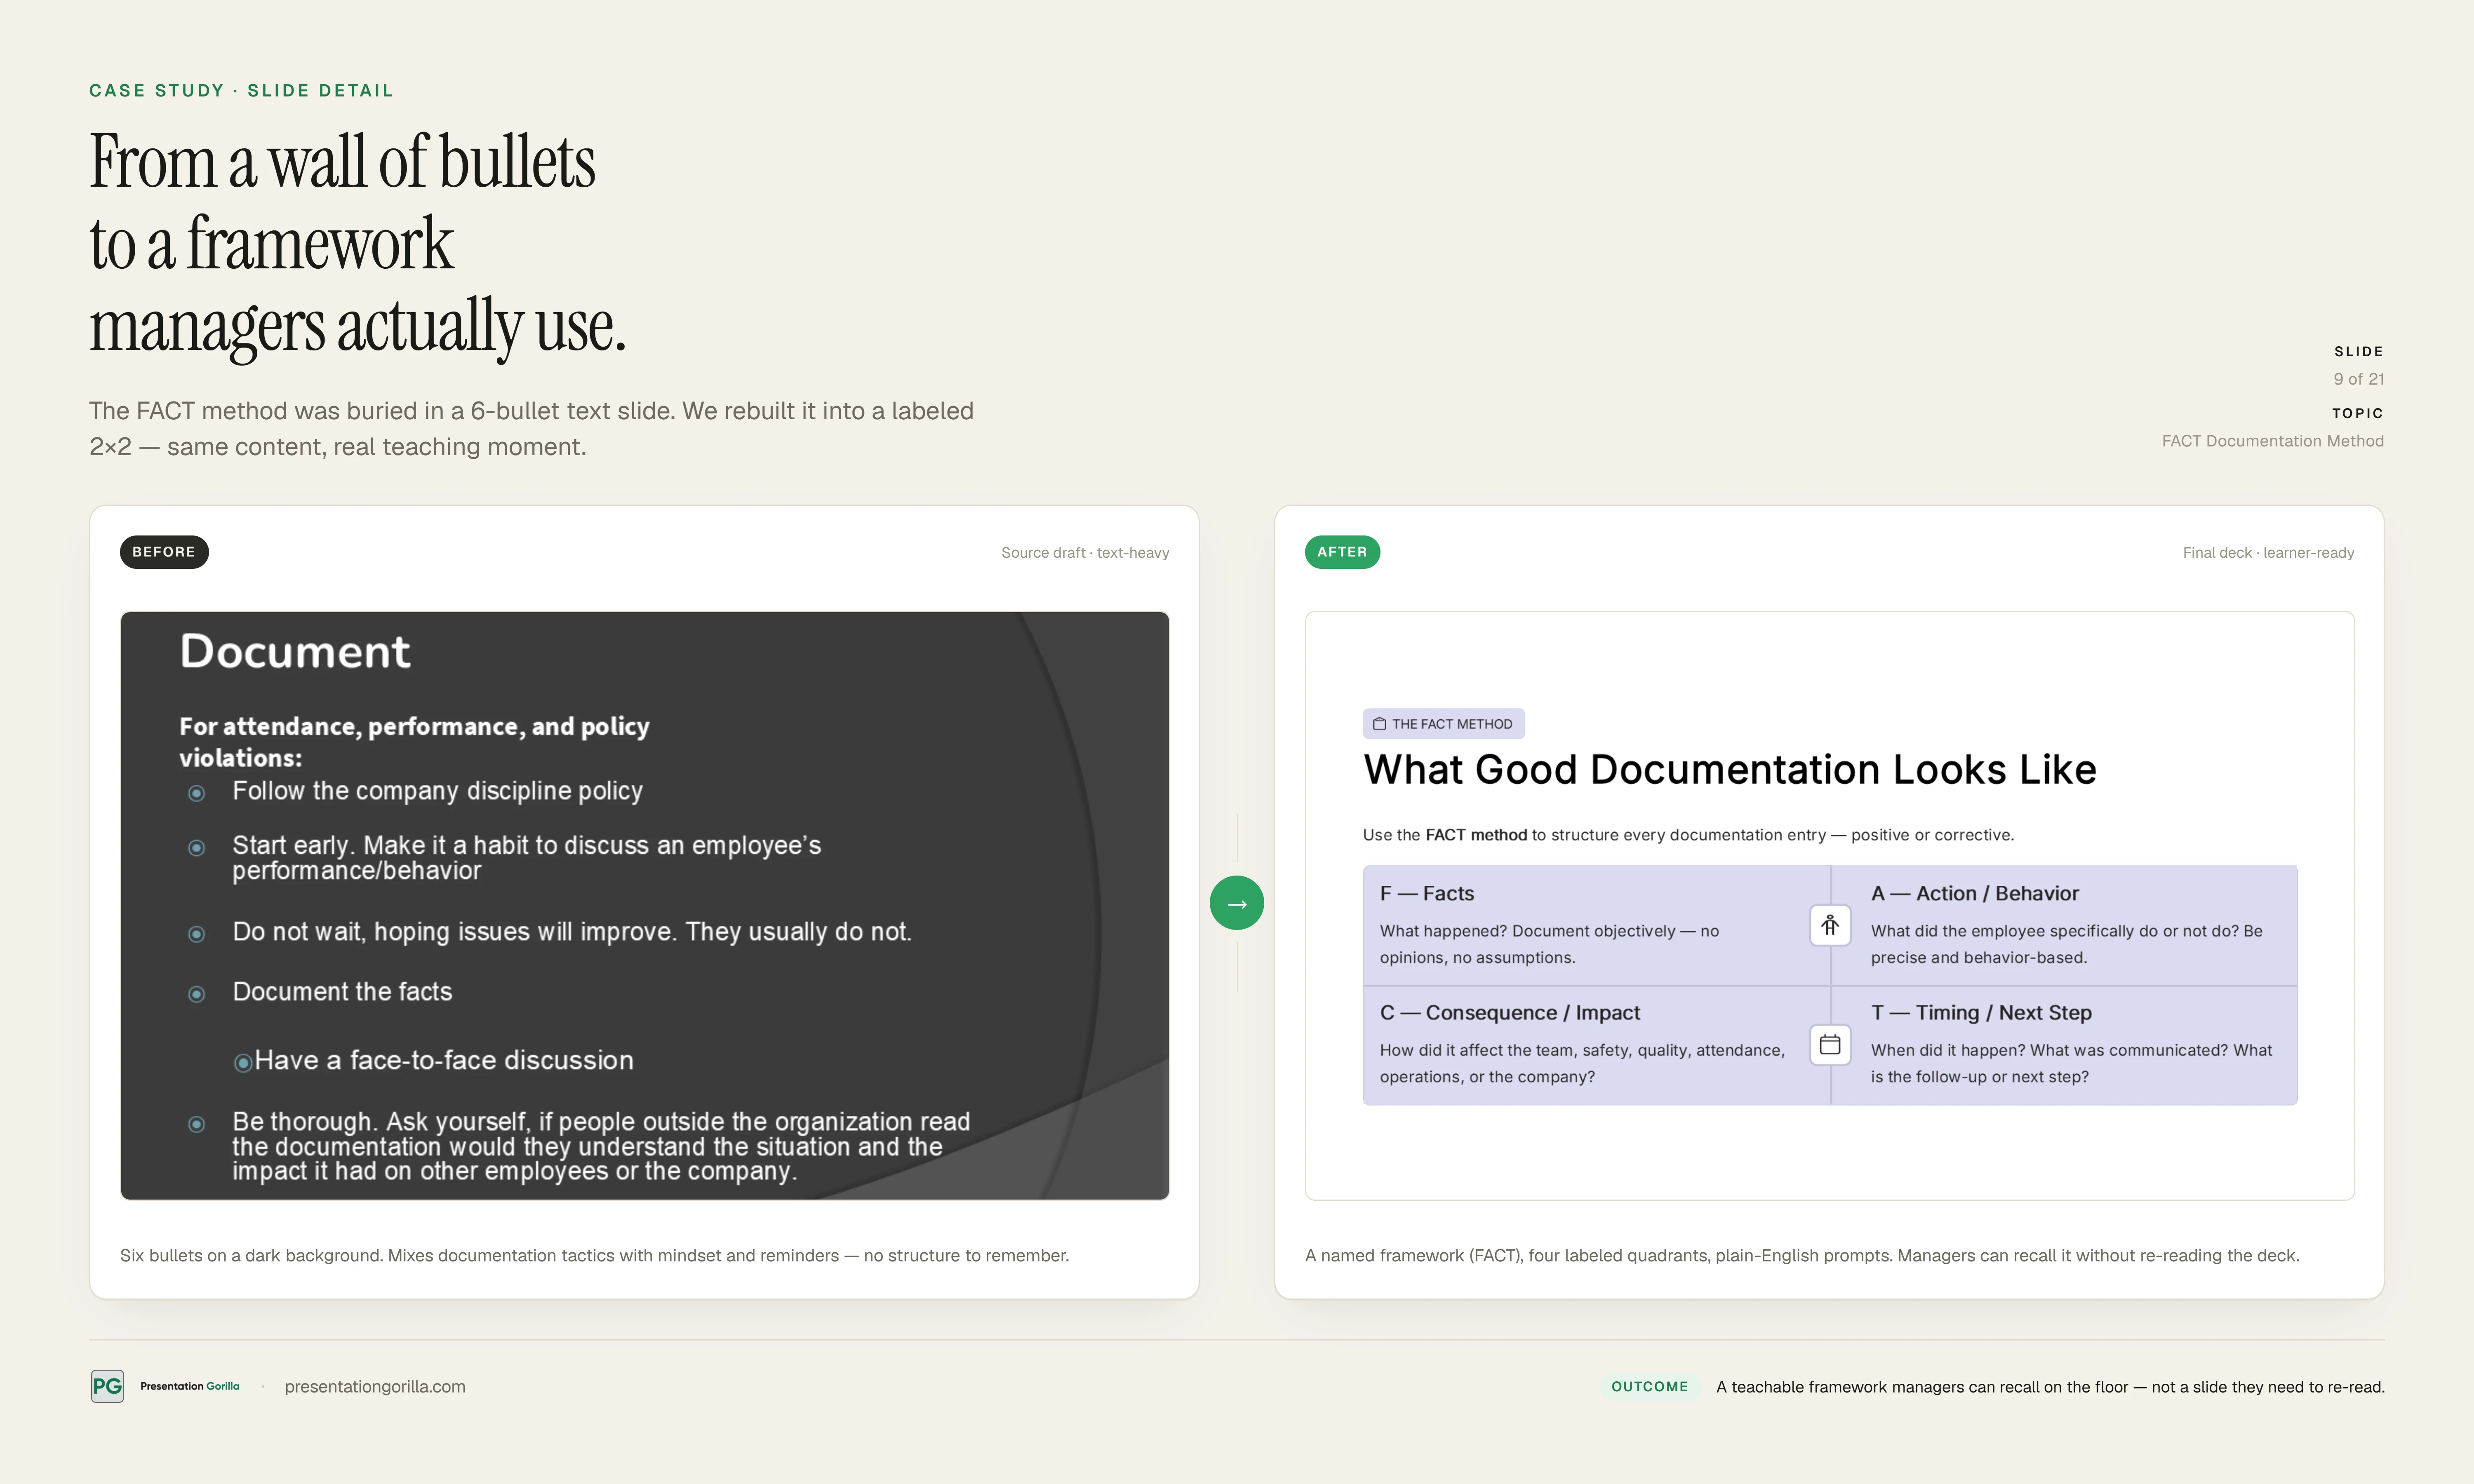This screenshot has height=1484, width=2474.
Task: Click 'Start early. Make it a habit' bullet
Action: (526, 857)
